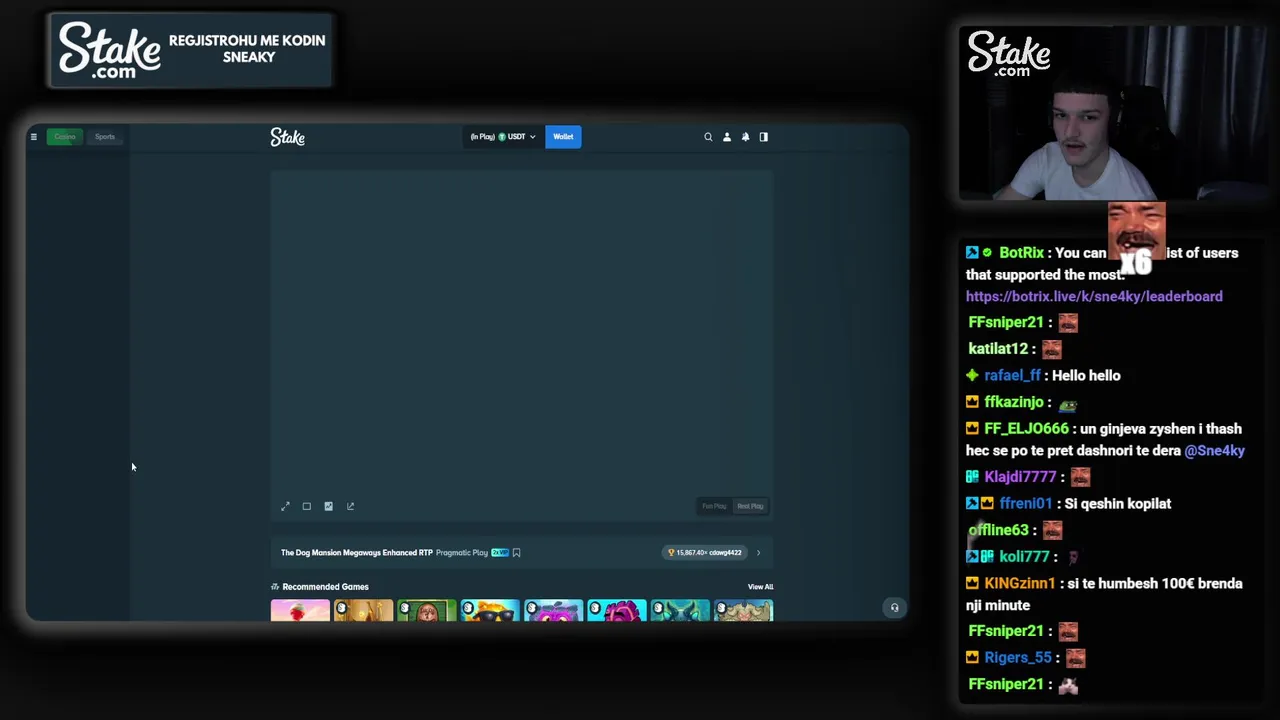
Task: Enable theatre mode for the game
Action: click(307, 506)
